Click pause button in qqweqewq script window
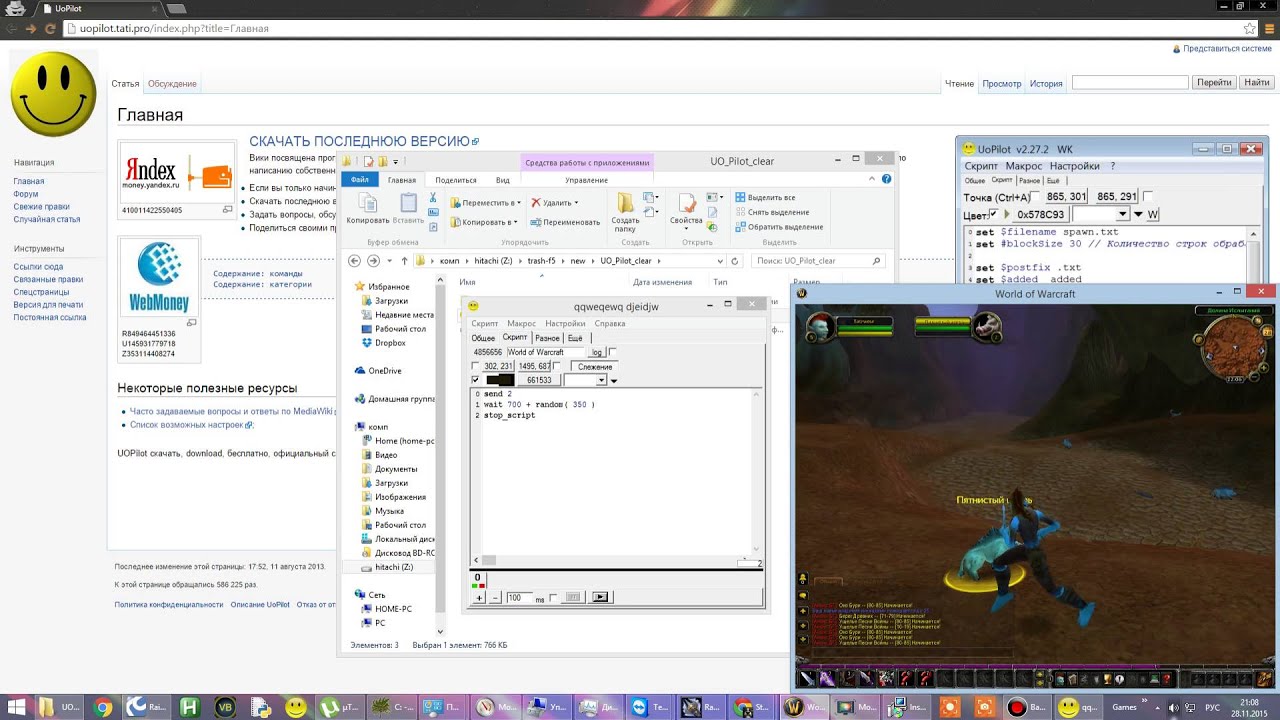Viewport: 1280px width, 720px height. pyautogui.click(x=573, y=597)
